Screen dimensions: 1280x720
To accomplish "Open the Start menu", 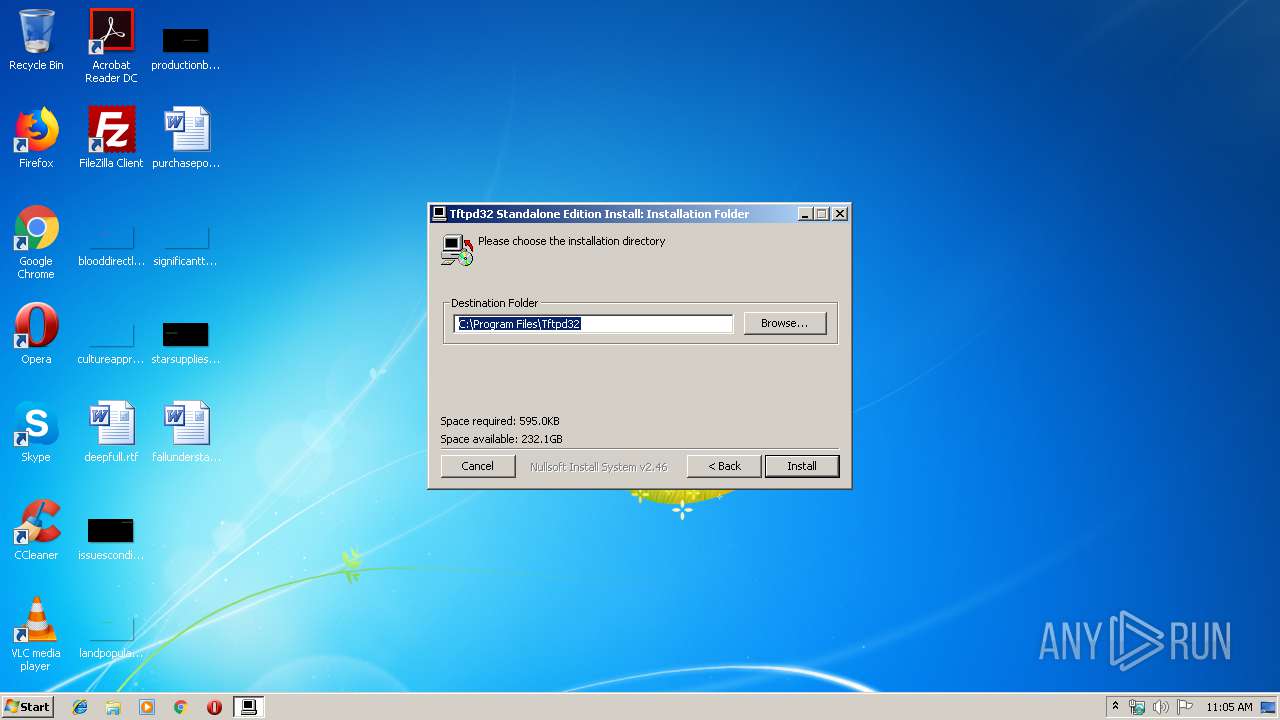I will [x=27, y=707].
